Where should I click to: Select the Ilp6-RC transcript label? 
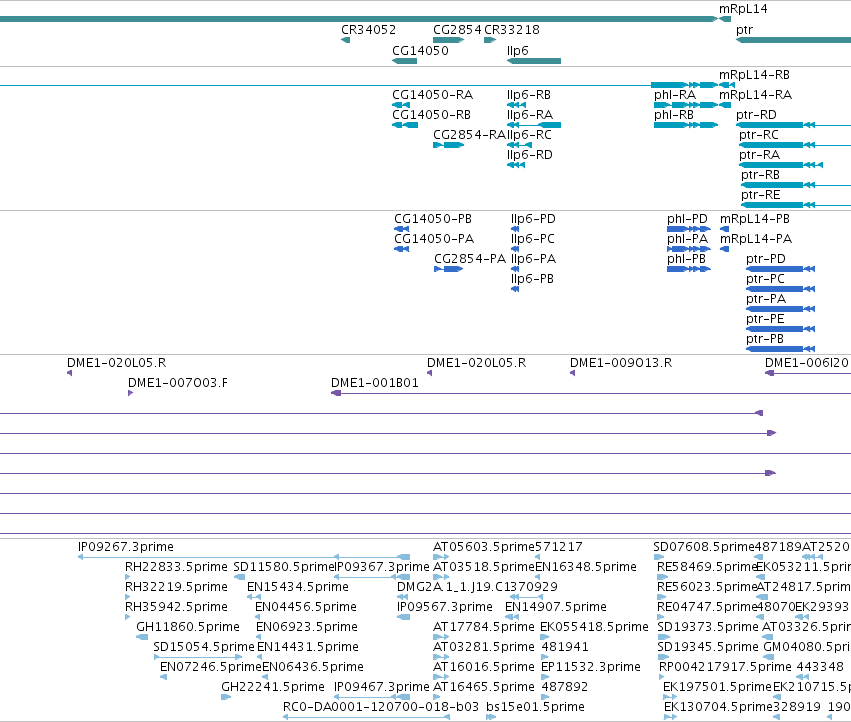[529, 135]
